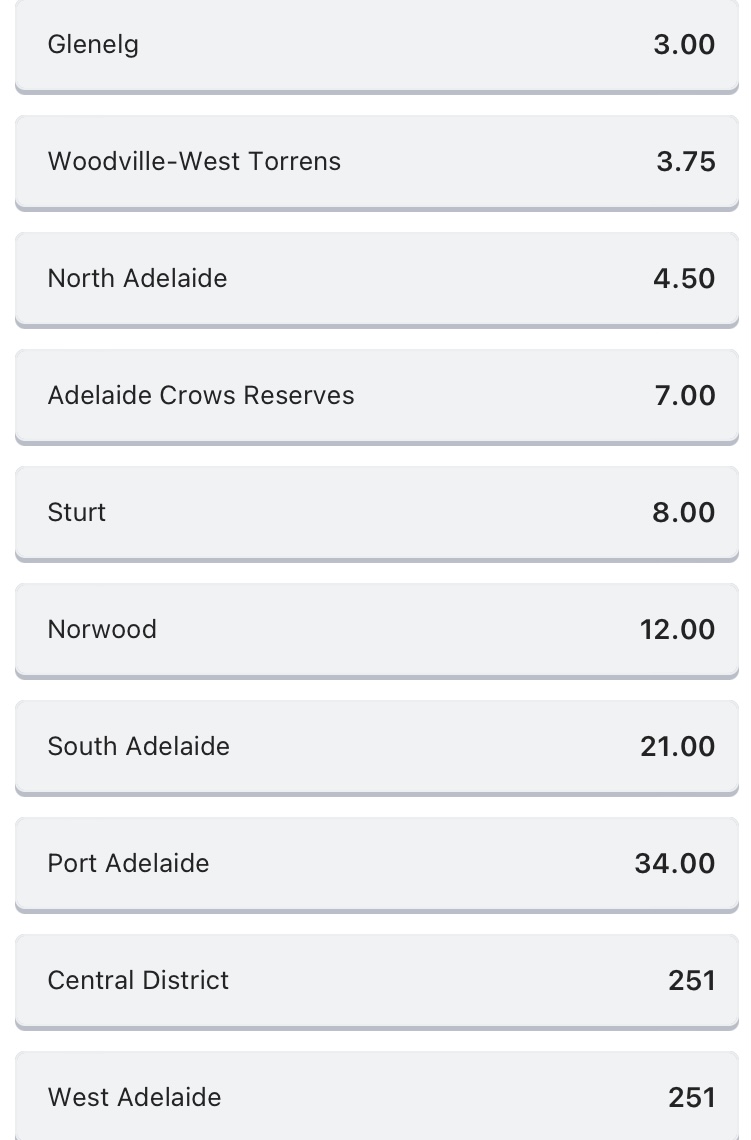Select North Adelaide row
Image resolution: width=751 pixels, height=1140 pixels.
click(137, 278)
